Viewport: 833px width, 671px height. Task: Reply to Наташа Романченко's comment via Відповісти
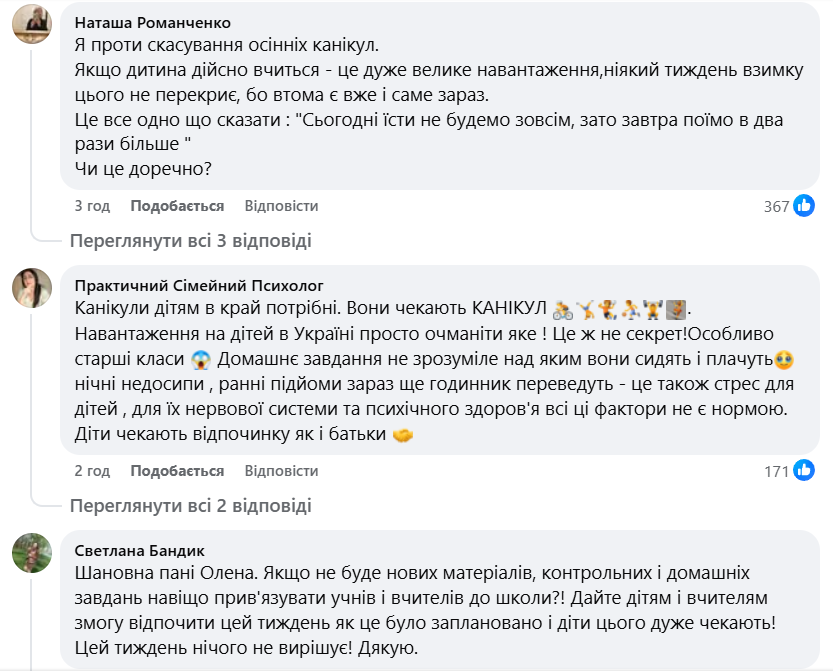click(x=281, y=206)
